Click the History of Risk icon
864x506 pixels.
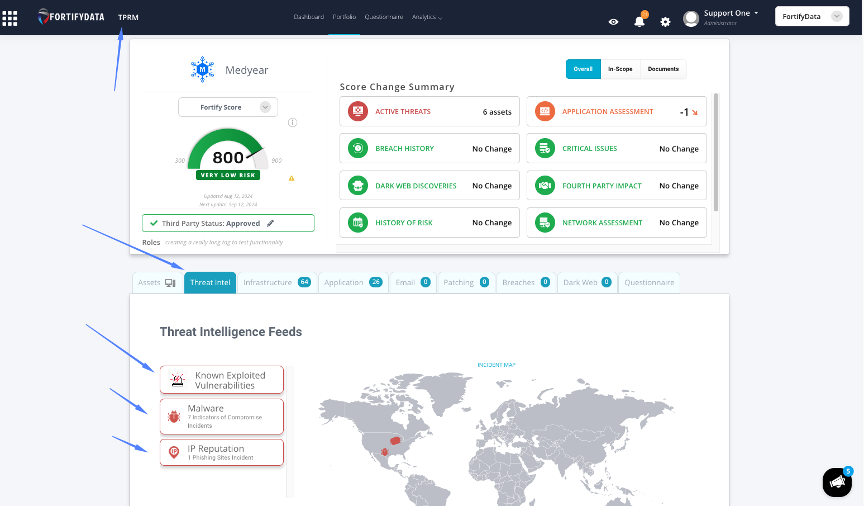click(358, 223)
